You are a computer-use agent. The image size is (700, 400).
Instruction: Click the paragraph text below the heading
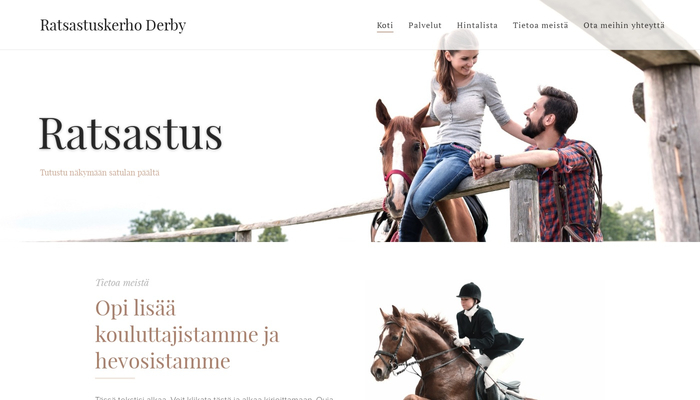point(214,397)
